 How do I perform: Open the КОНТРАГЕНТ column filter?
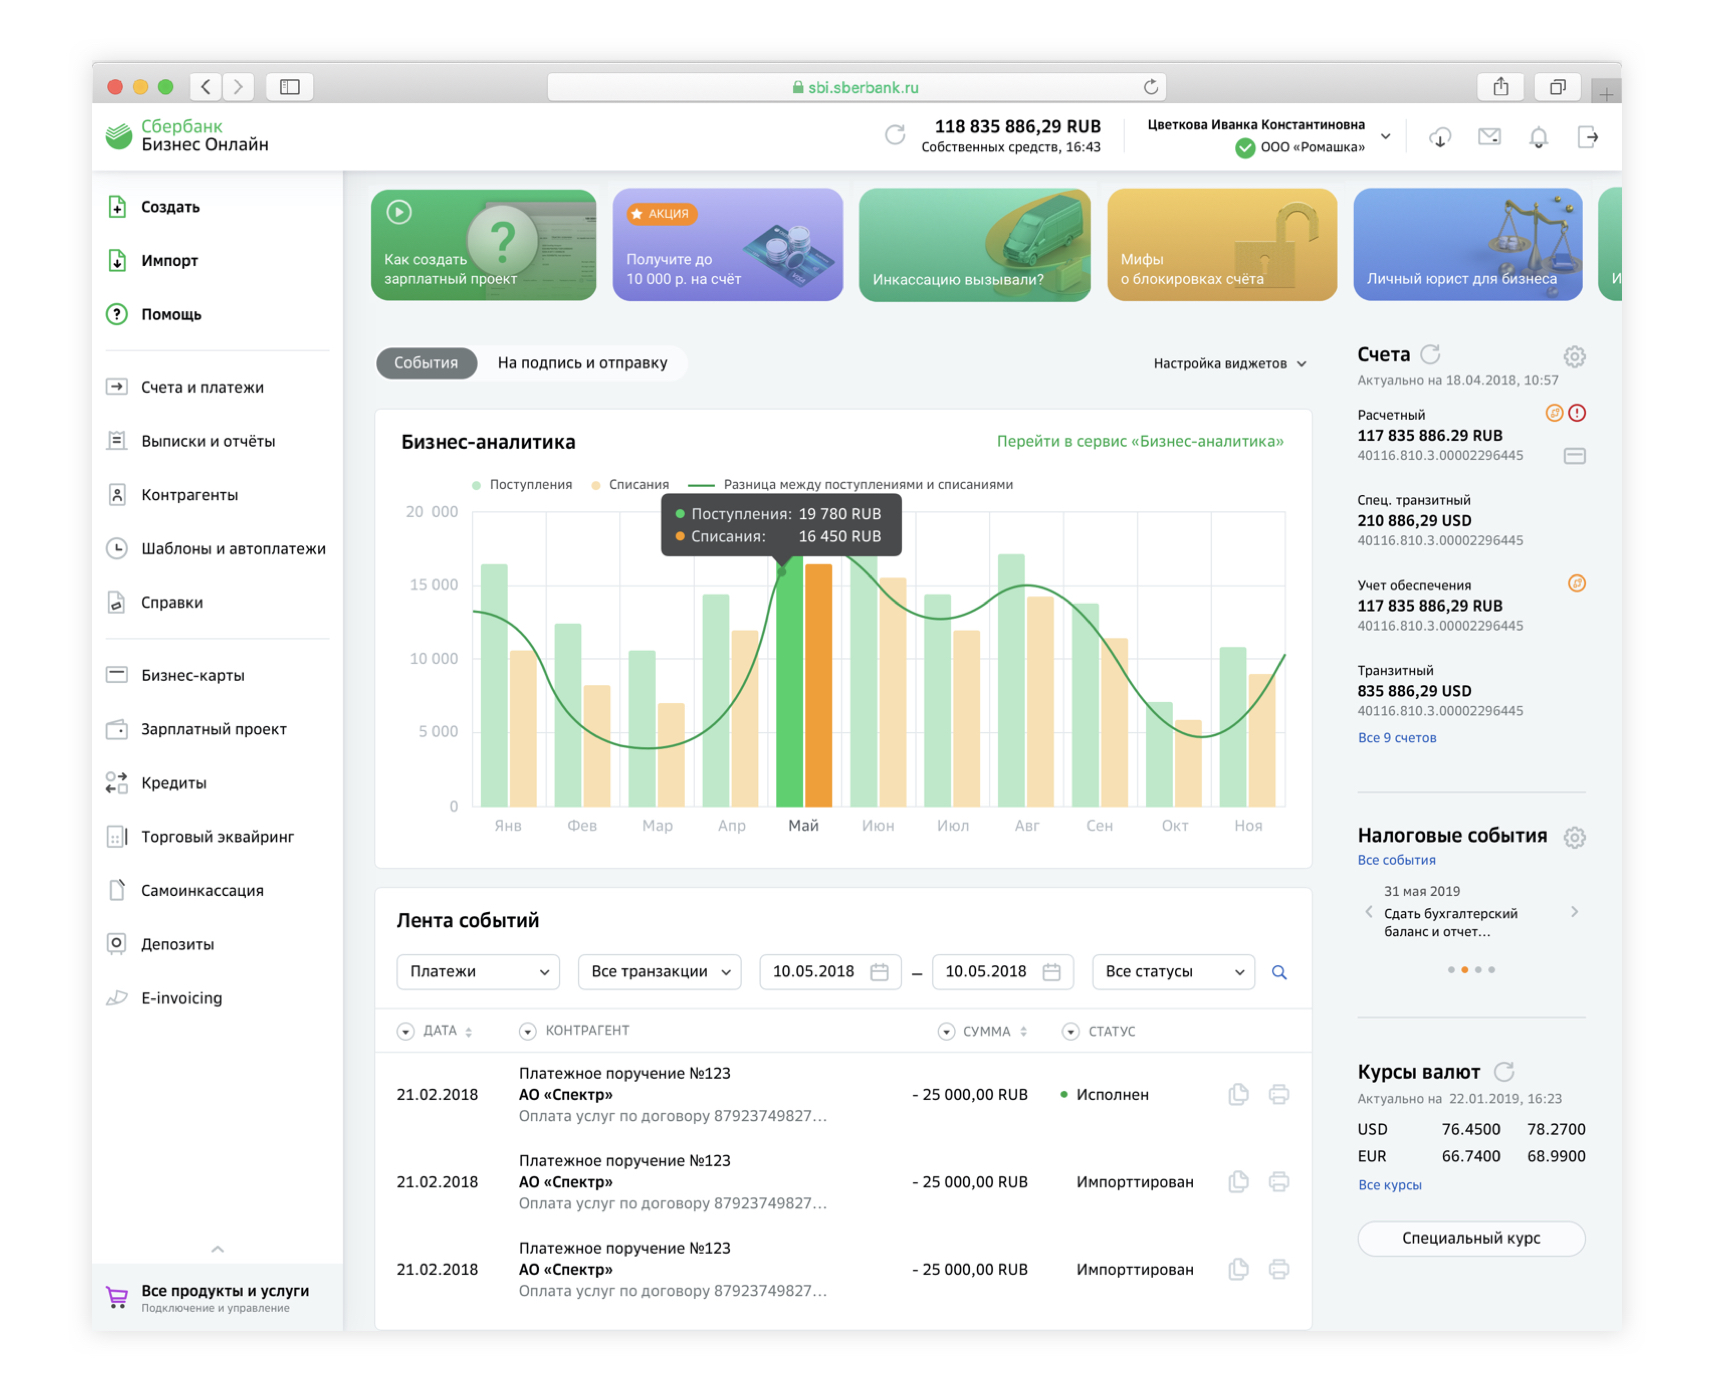(527, 1032)
